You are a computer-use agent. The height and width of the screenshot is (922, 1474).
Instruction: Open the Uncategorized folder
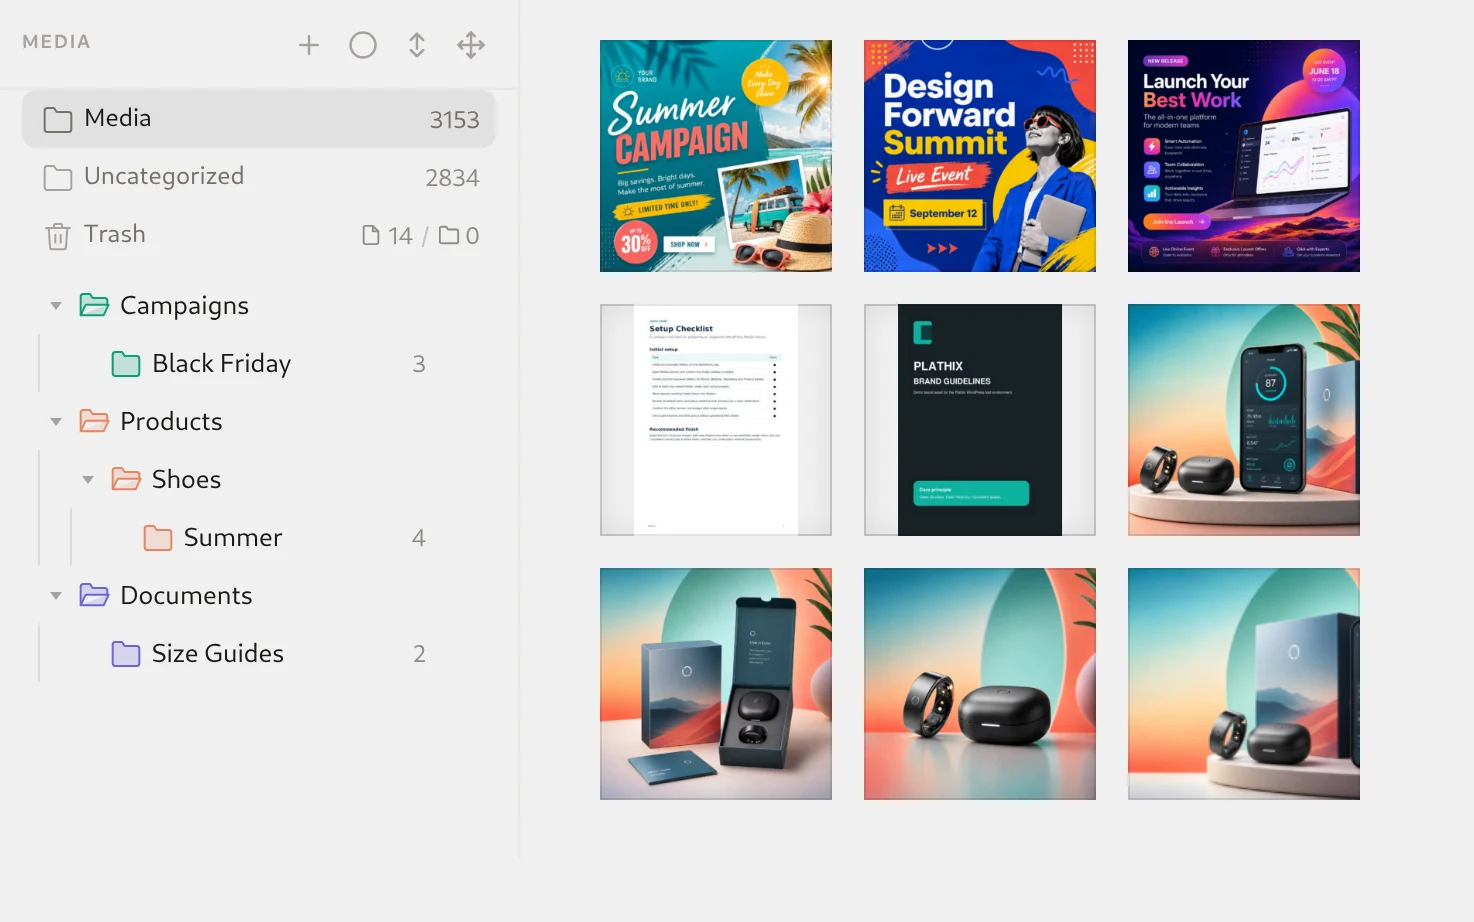[x=259, y=177]
